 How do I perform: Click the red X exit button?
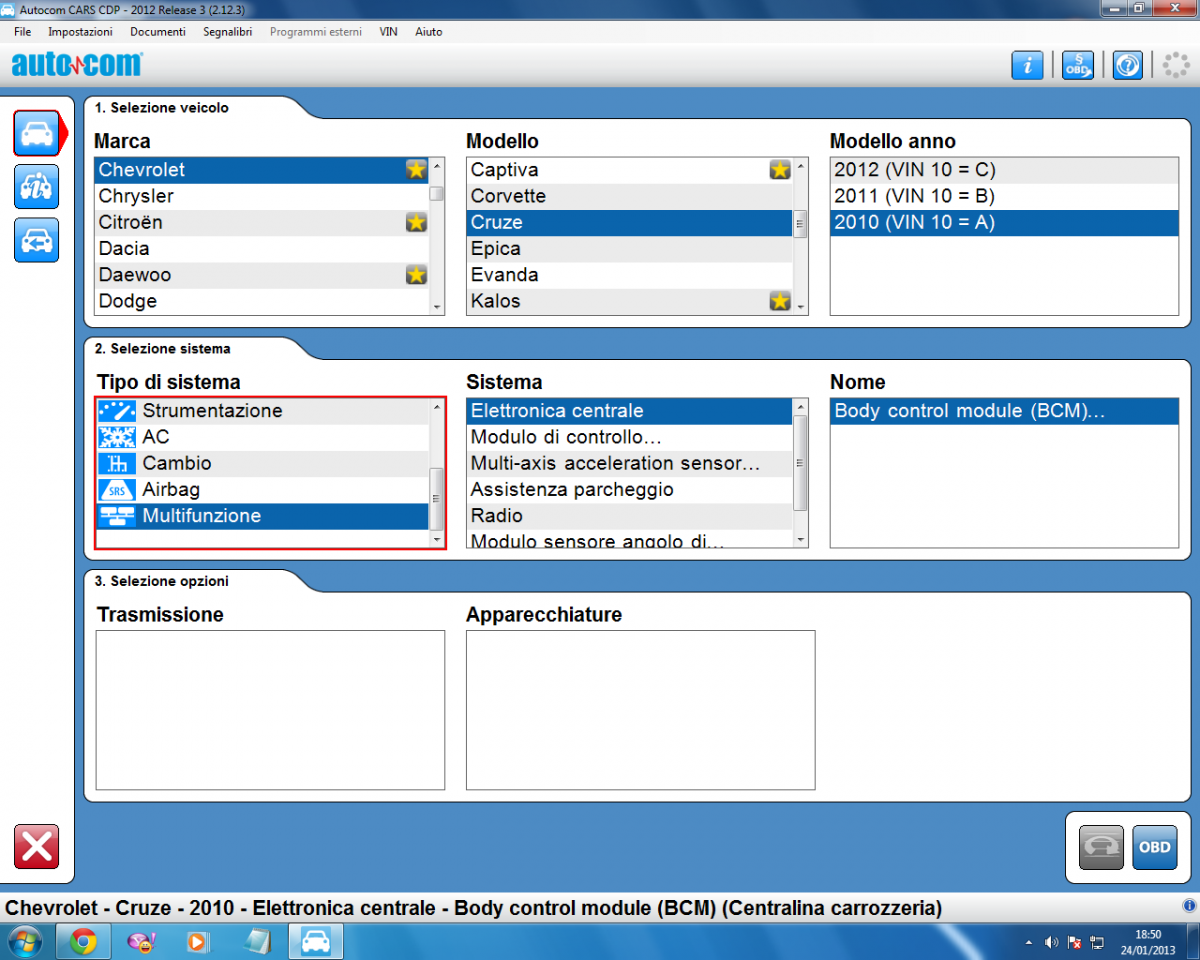[x=37, y=847]
